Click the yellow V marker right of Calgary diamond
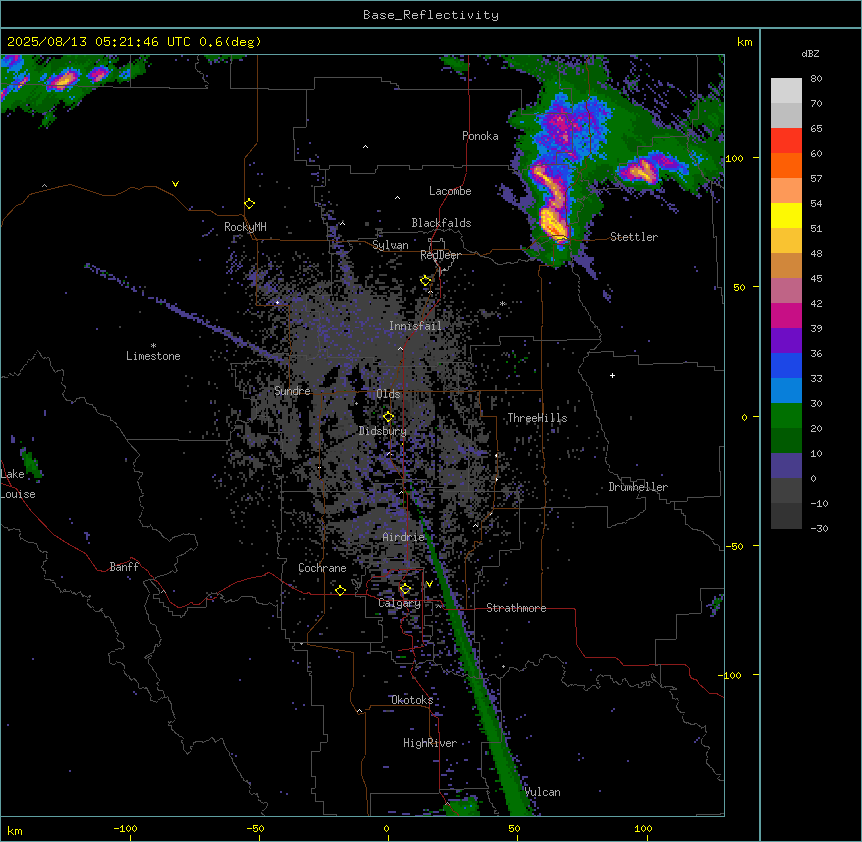862x842 pixels. [x=429, y=584]
